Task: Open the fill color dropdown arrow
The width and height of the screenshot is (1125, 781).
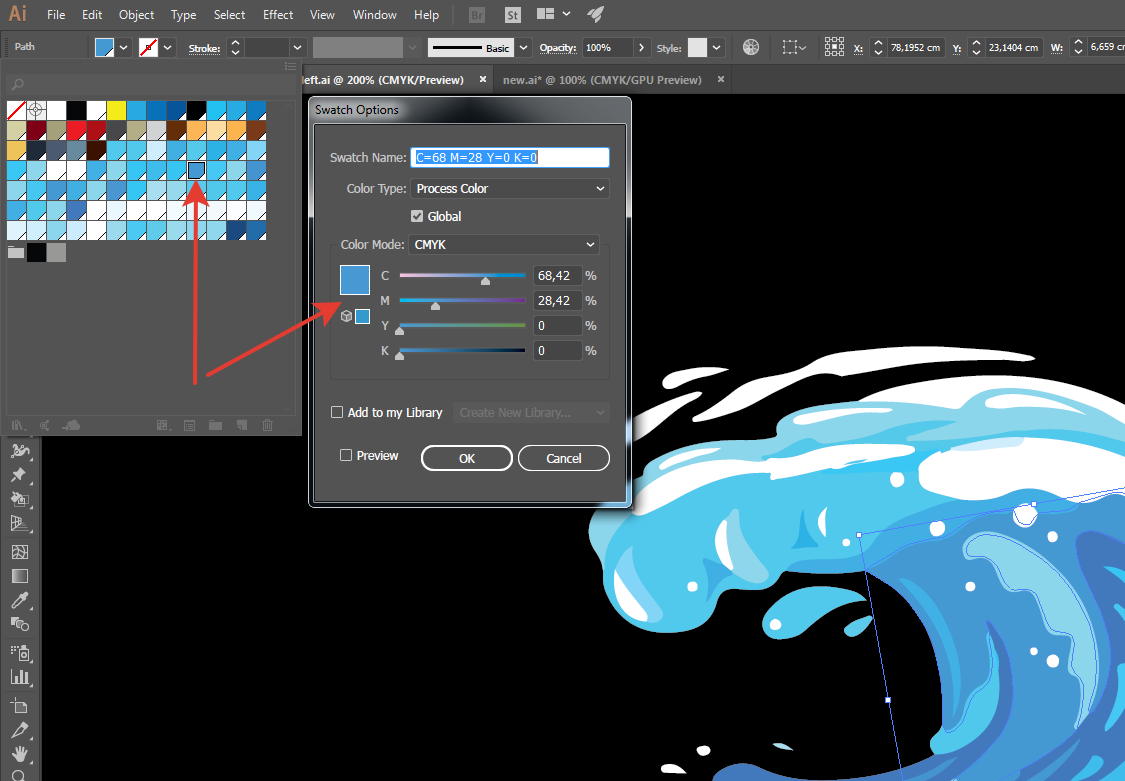Action: point(123,48)
